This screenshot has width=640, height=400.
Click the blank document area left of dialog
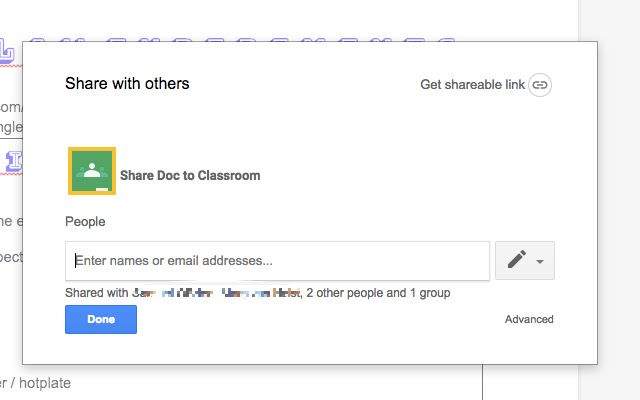(10, 300)
